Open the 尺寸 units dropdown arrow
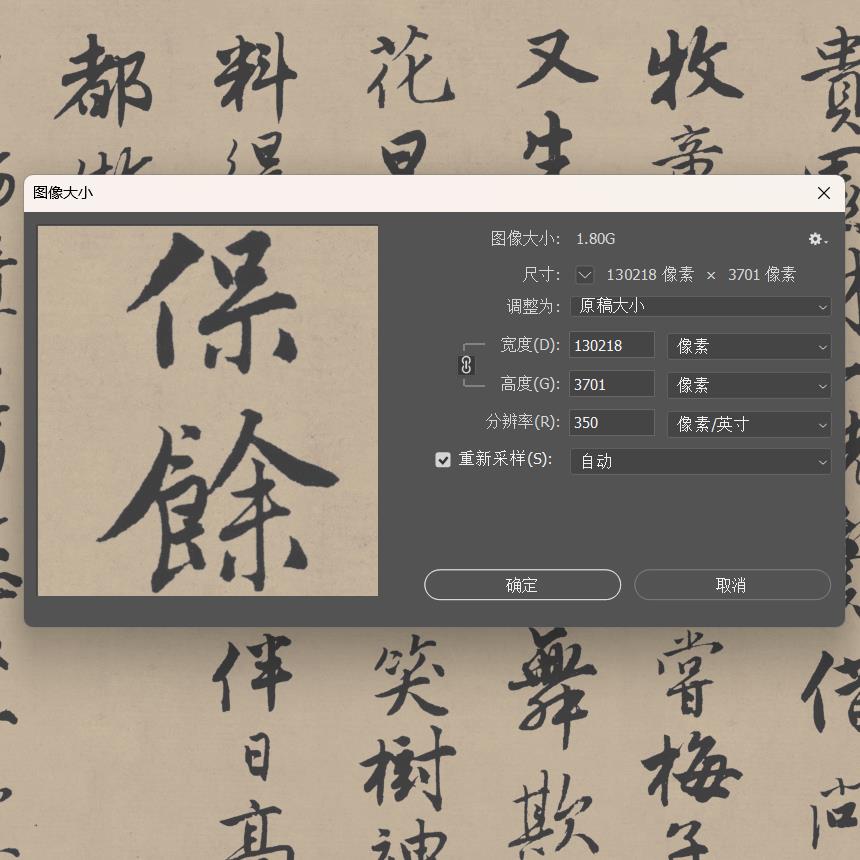Viewport: 860px width, 860px height. tap(585, 275)
